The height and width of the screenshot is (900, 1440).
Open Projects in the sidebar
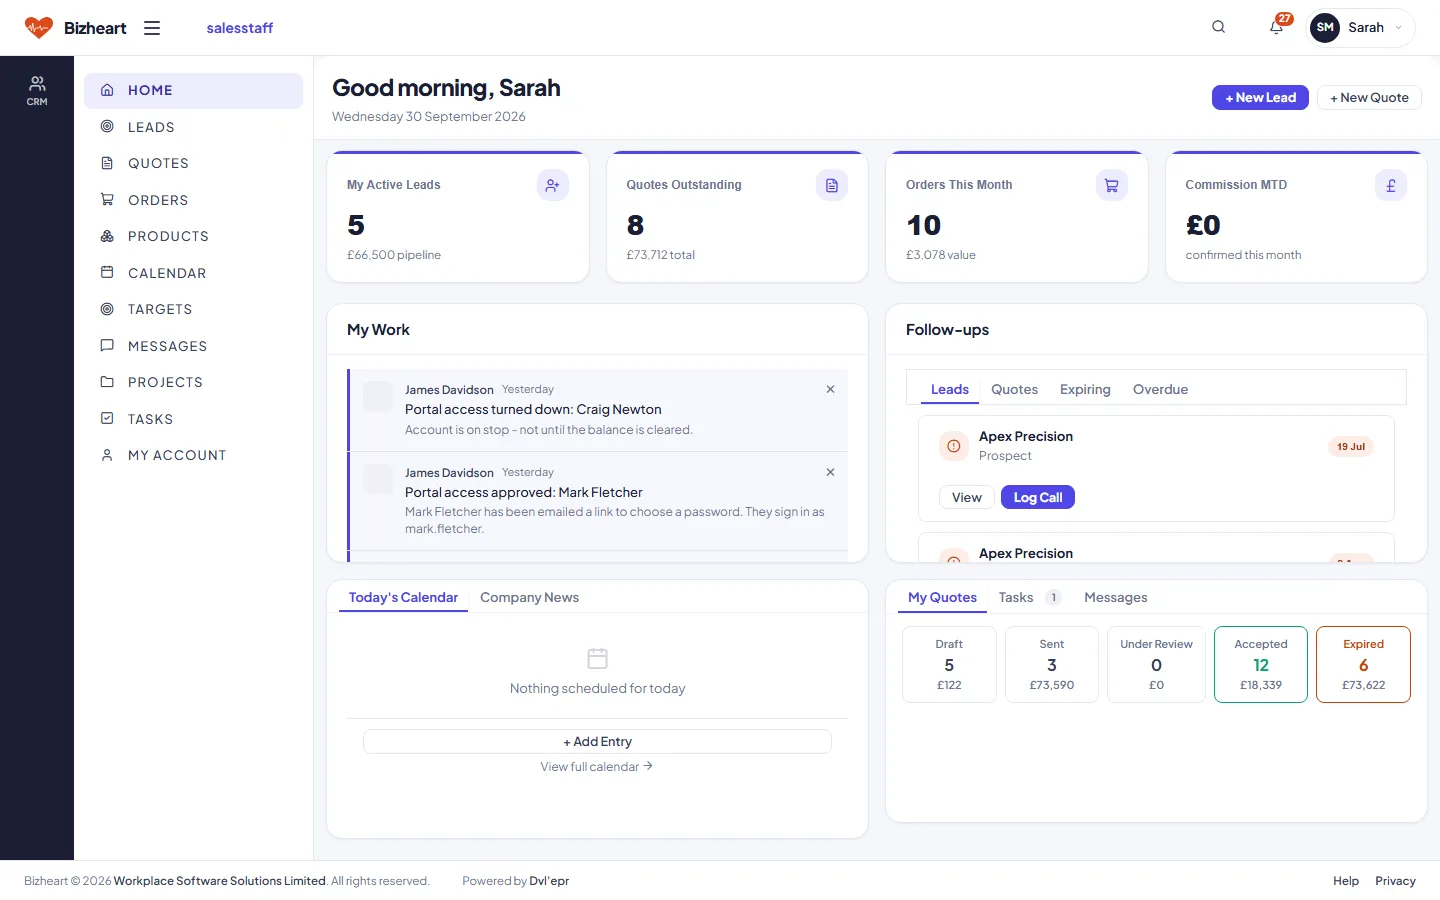coord(193,382)
